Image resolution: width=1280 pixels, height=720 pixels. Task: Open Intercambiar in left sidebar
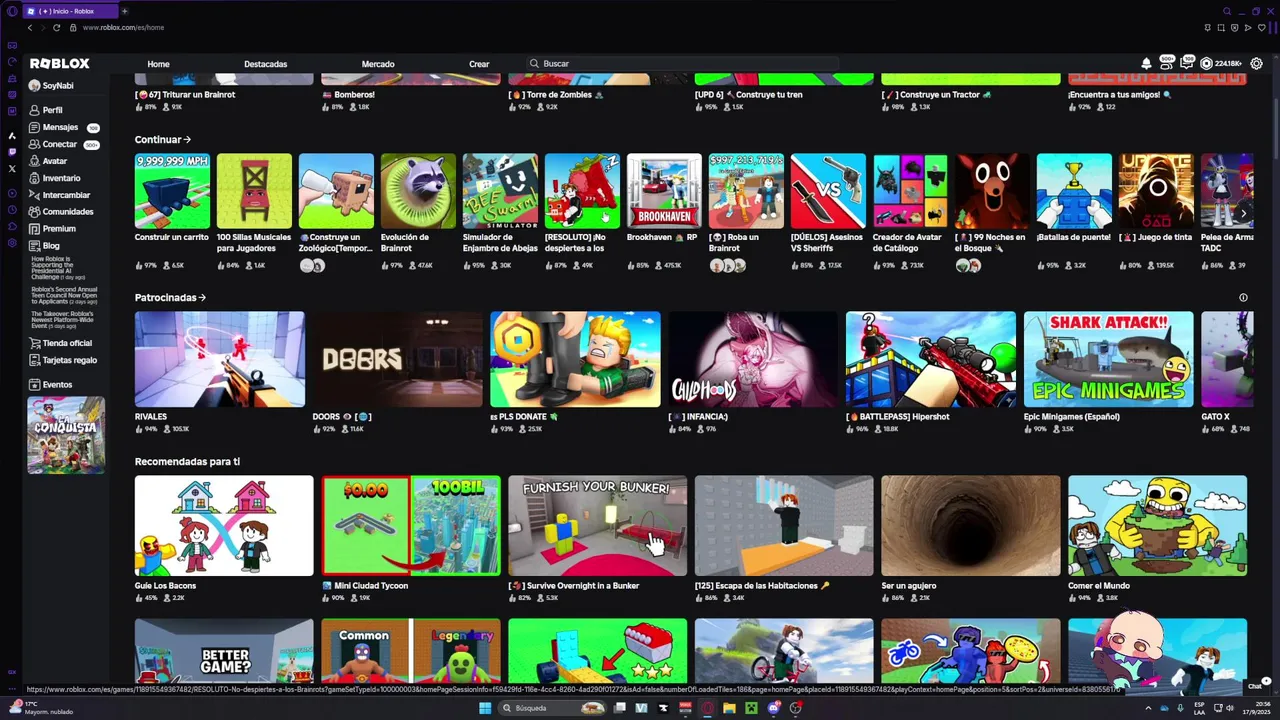pyautogui.click(x=59, y=195)
